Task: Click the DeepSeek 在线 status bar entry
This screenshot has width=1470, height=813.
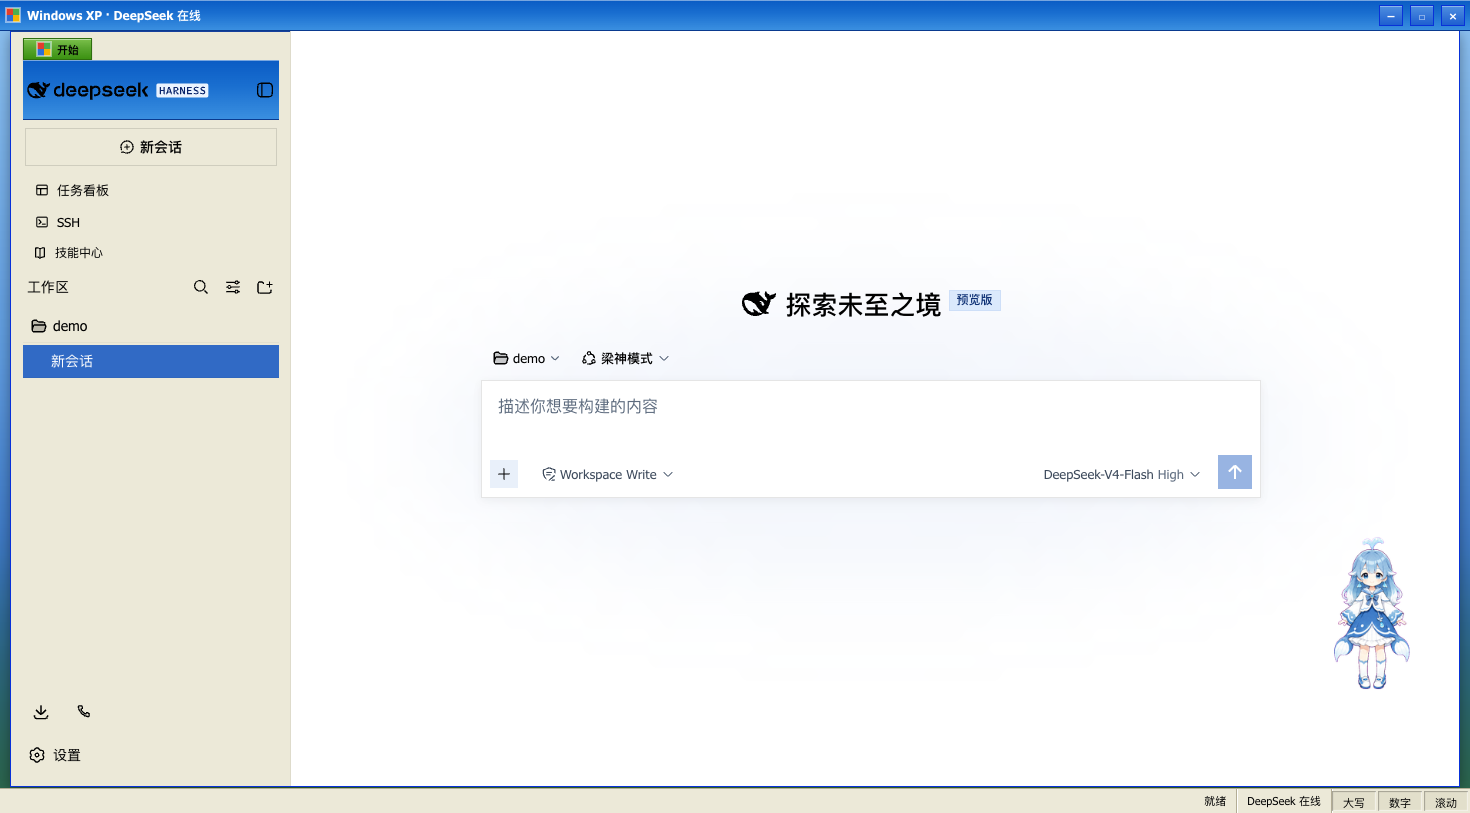Action: (x=1284, y=801)
